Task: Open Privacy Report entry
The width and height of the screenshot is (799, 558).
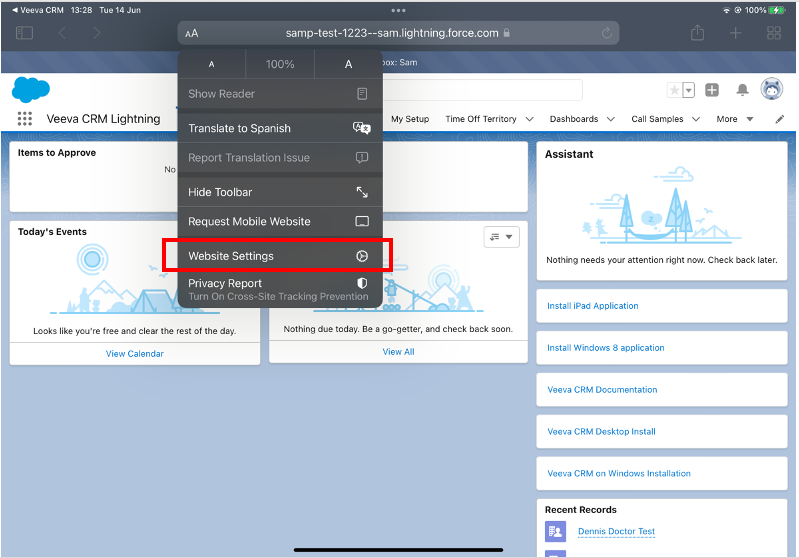Action: tap(280, 289)
